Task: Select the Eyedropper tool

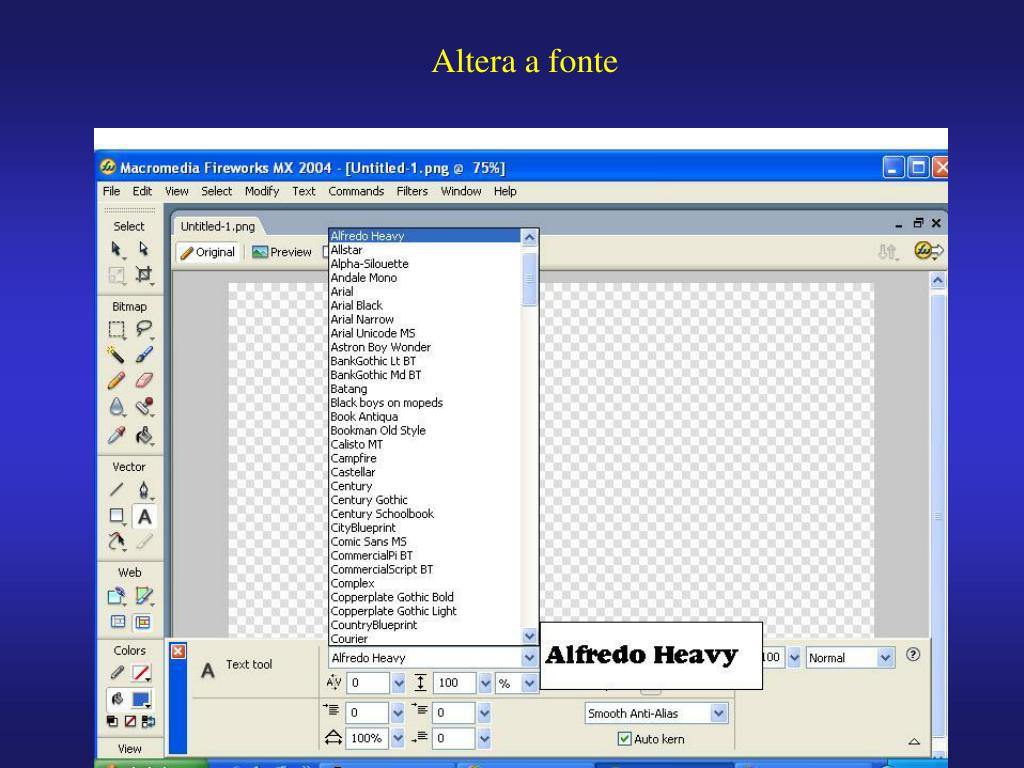Action: click(116, 435)
